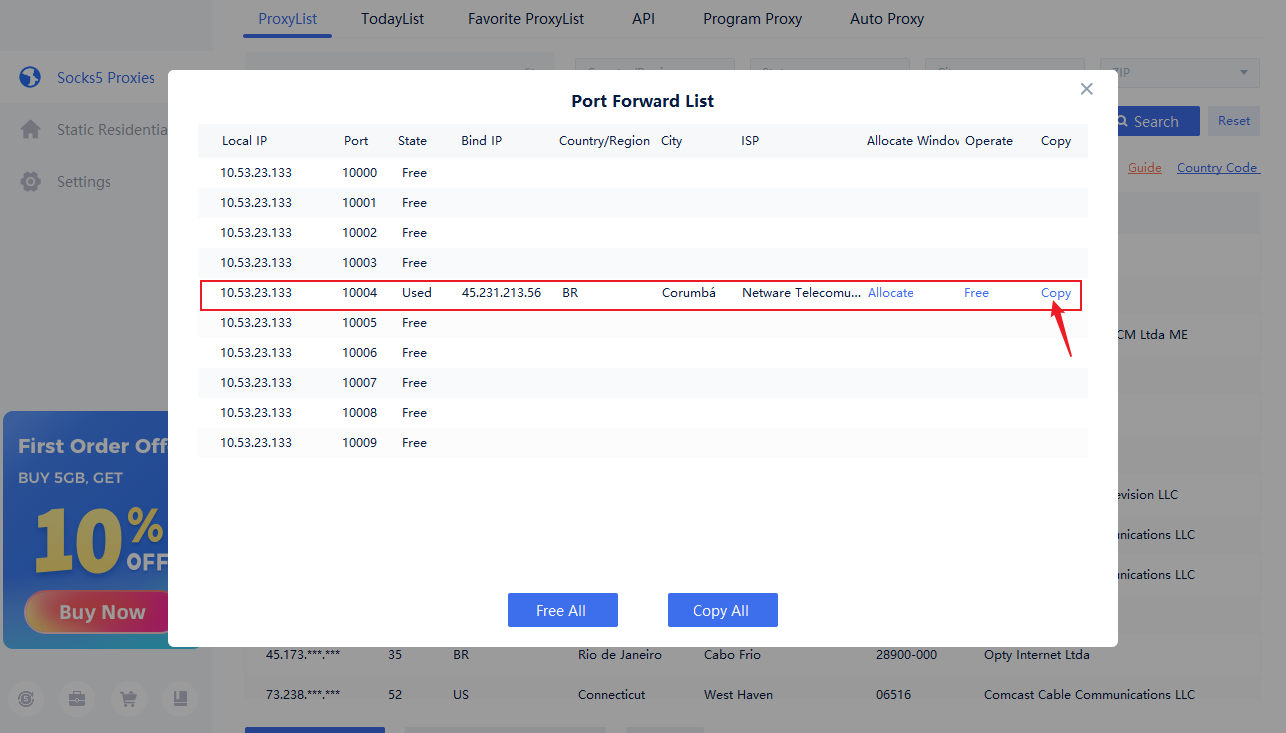Open the Country Code link

coord(1217,168)
